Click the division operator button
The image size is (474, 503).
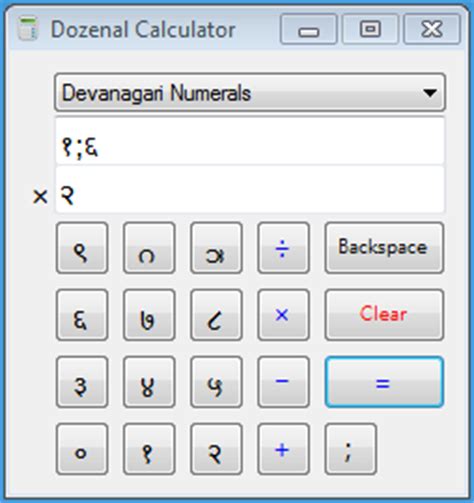click(283, 248)
